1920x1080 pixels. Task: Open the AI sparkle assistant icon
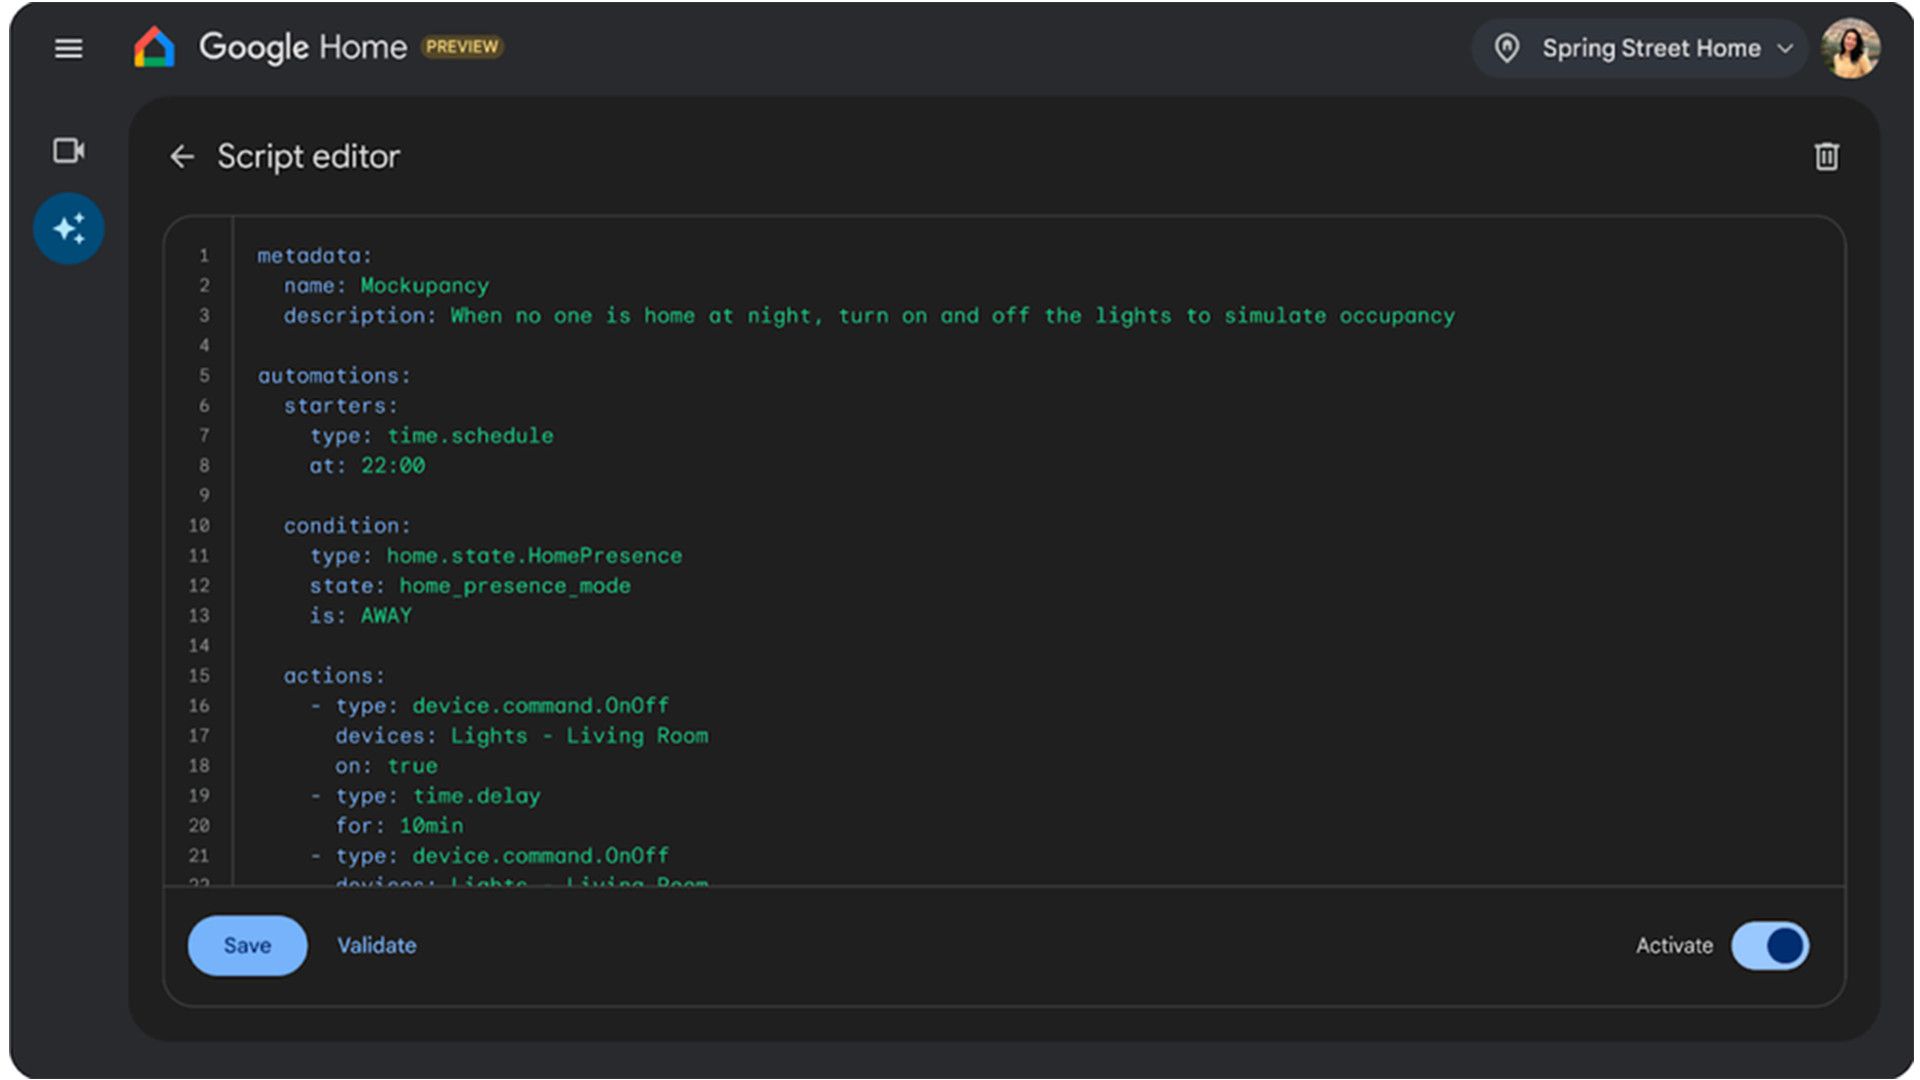pyautogui.click(x=68, y=228)
